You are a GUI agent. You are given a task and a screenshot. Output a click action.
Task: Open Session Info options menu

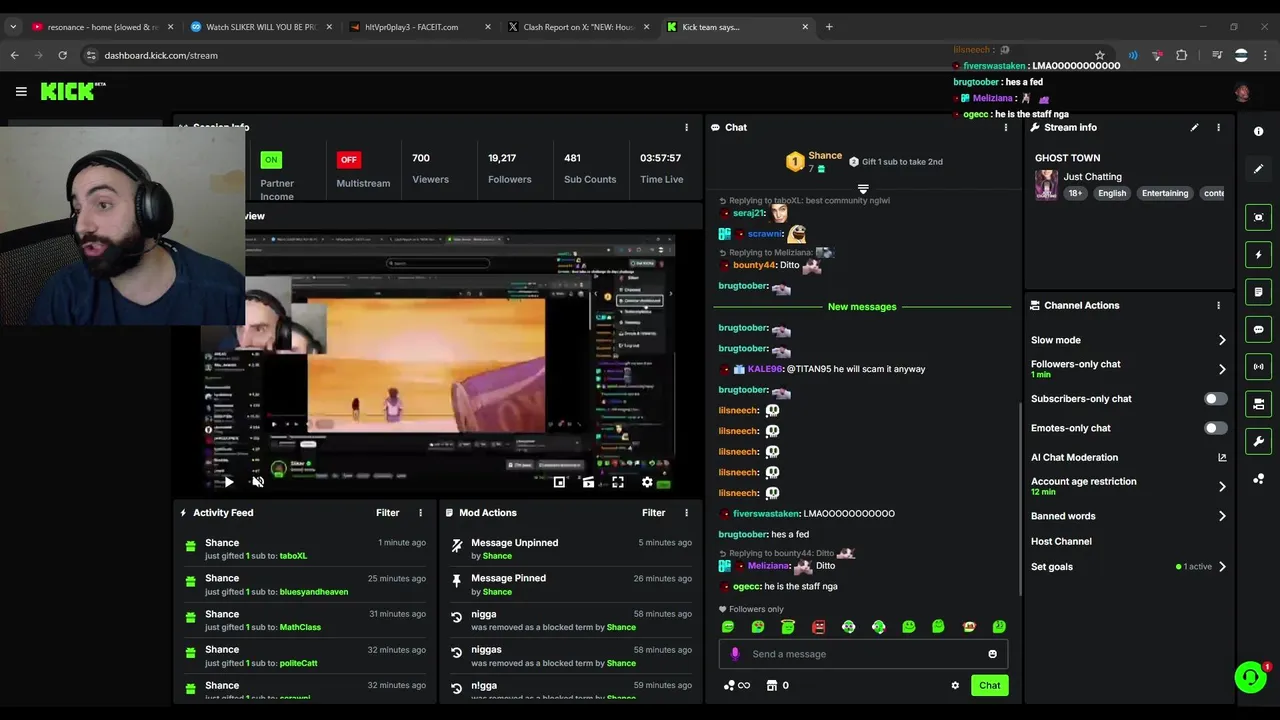tap(686, 127)
